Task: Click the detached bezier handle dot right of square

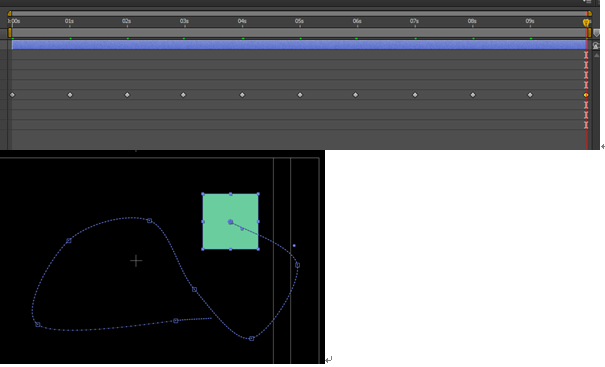Action: click(x=294, y=245)
